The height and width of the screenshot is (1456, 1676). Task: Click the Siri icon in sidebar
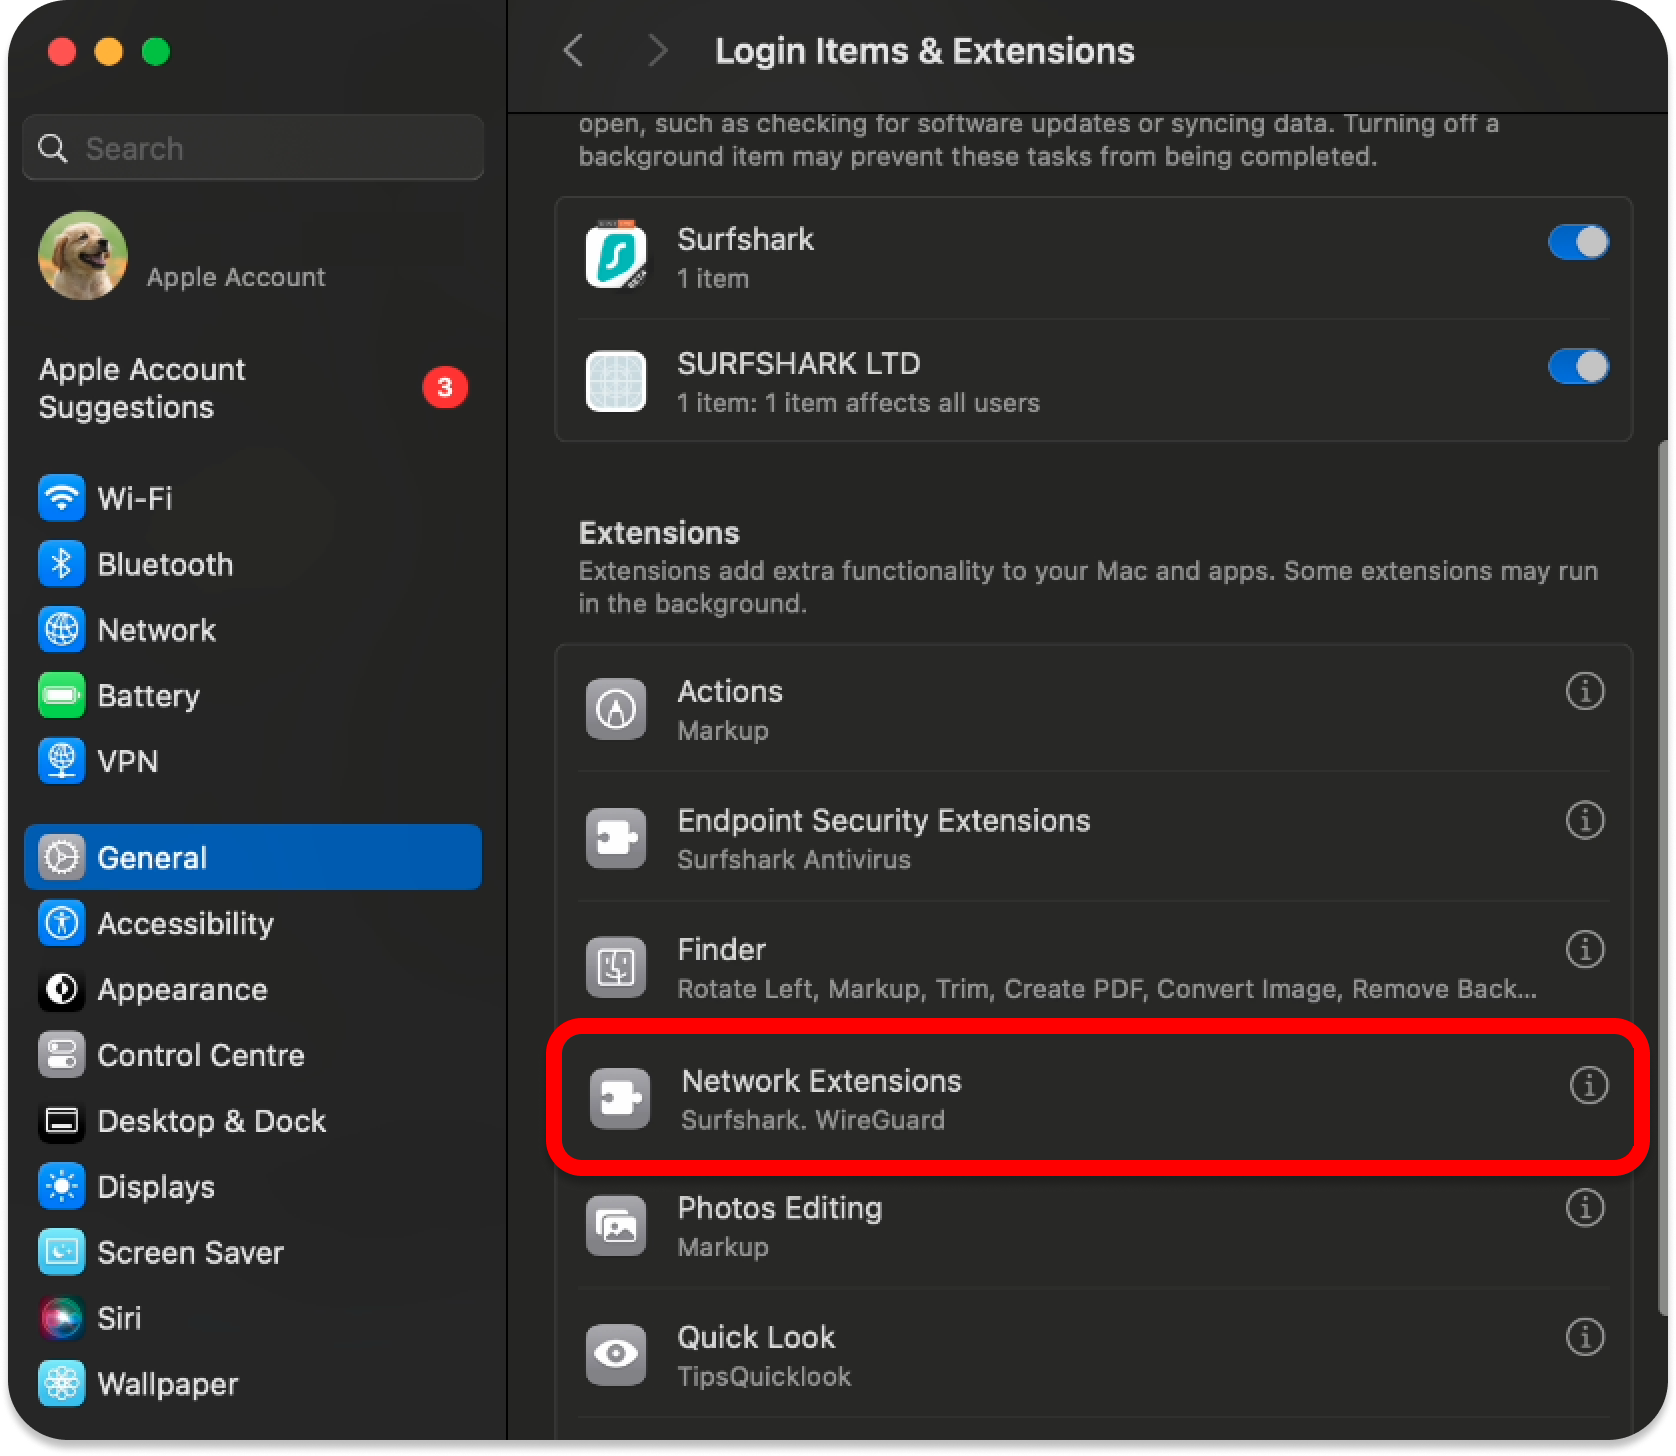[61, 1318]
